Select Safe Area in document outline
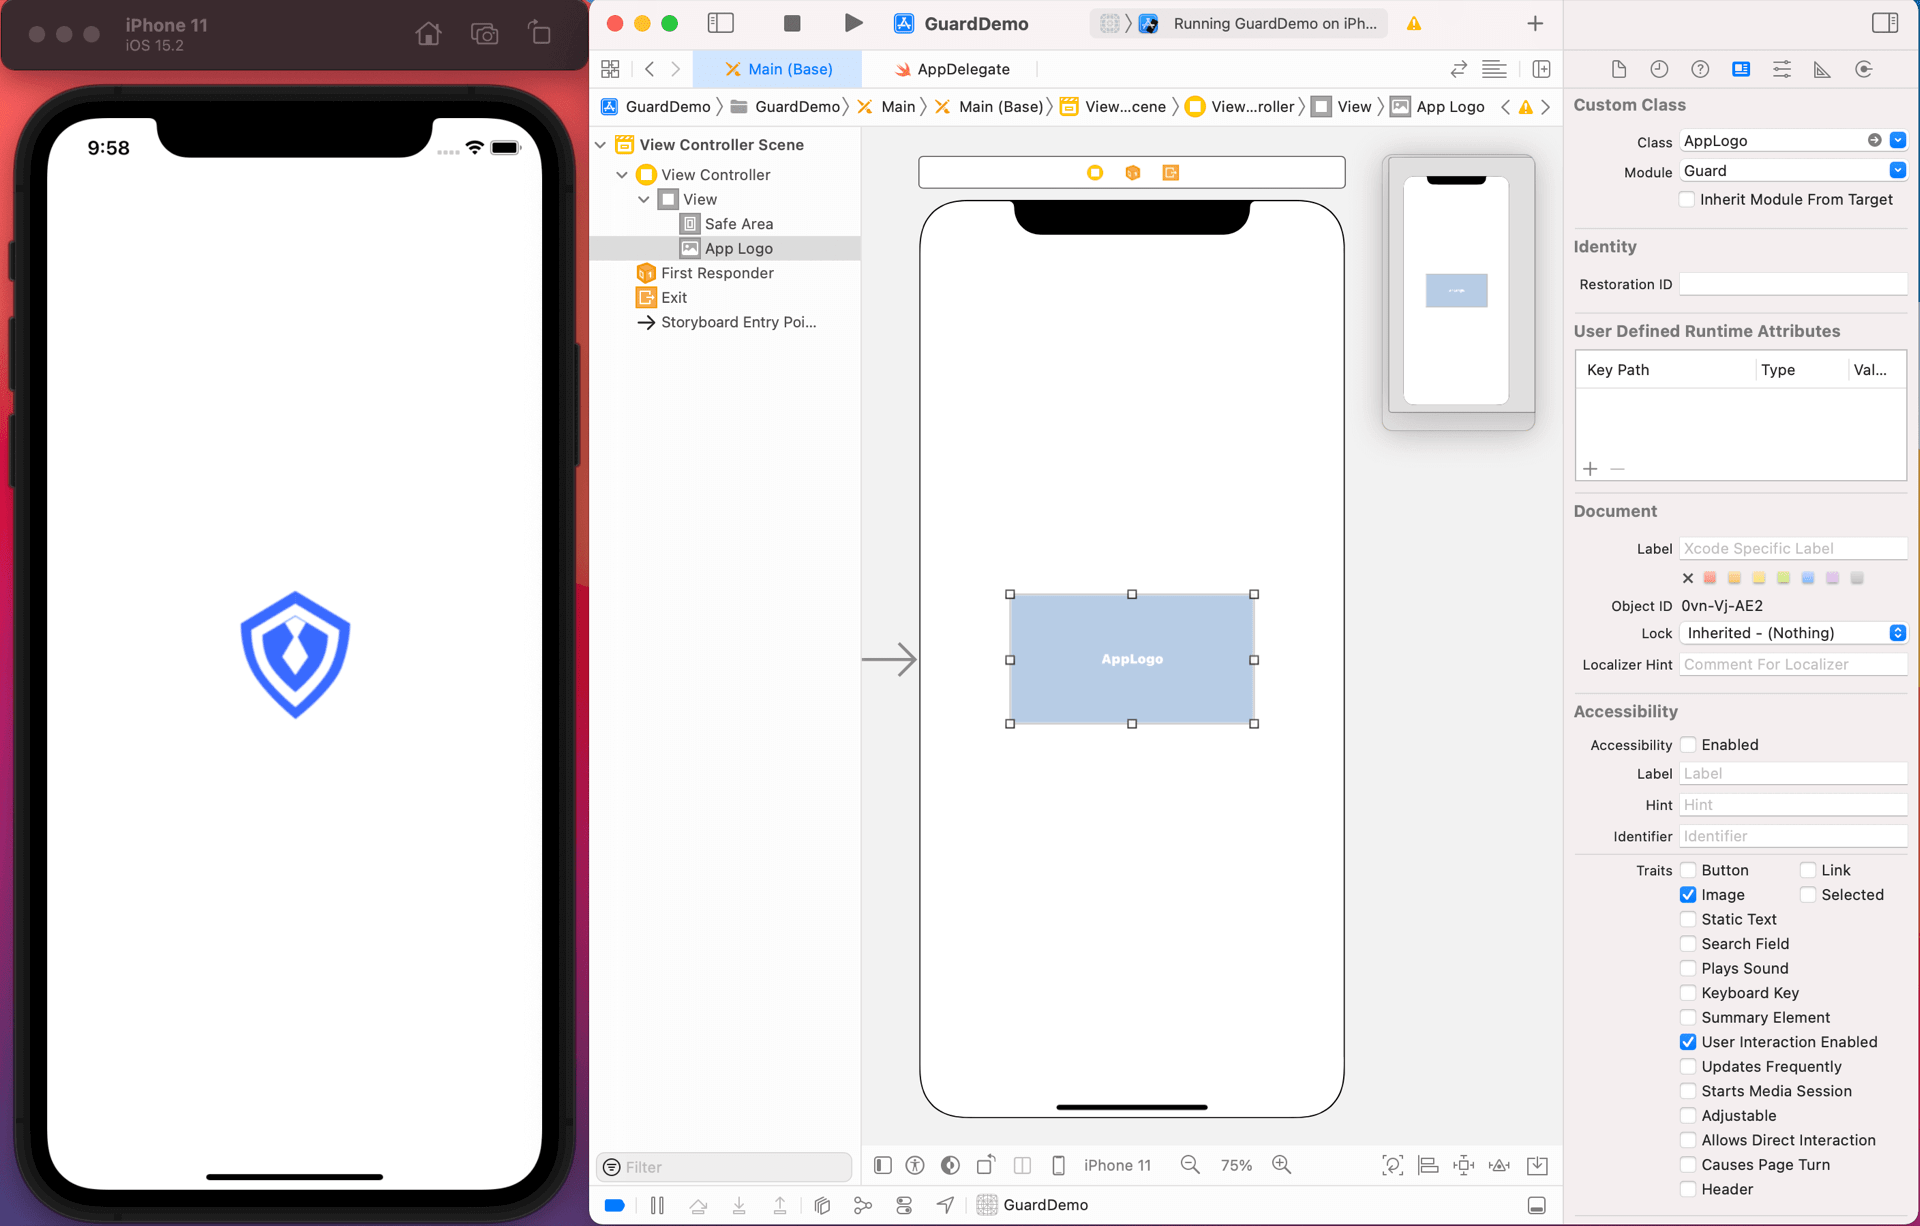 738,224
